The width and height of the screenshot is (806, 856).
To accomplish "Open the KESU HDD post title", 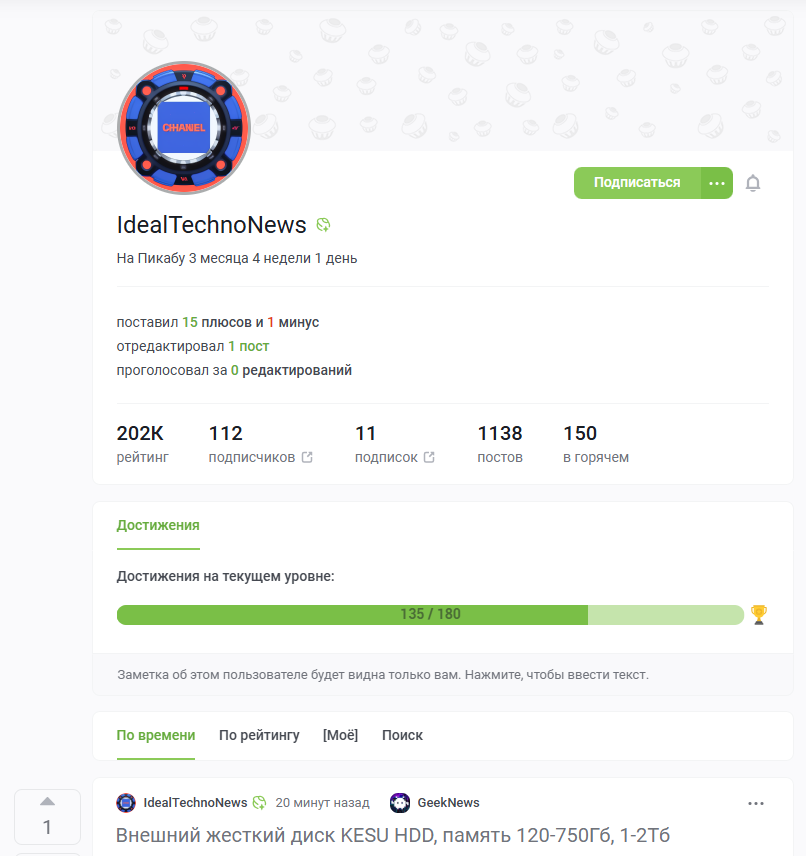I will click(393, 835).
